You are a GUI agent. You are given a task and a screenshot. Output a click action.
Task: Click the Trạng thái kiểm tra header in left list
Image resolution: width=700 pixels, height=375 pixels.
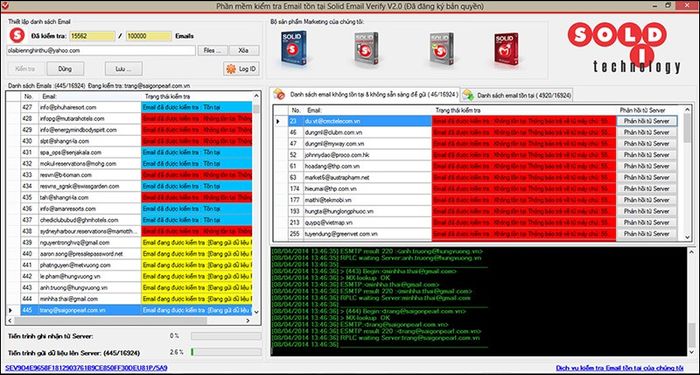pos(196,96)
